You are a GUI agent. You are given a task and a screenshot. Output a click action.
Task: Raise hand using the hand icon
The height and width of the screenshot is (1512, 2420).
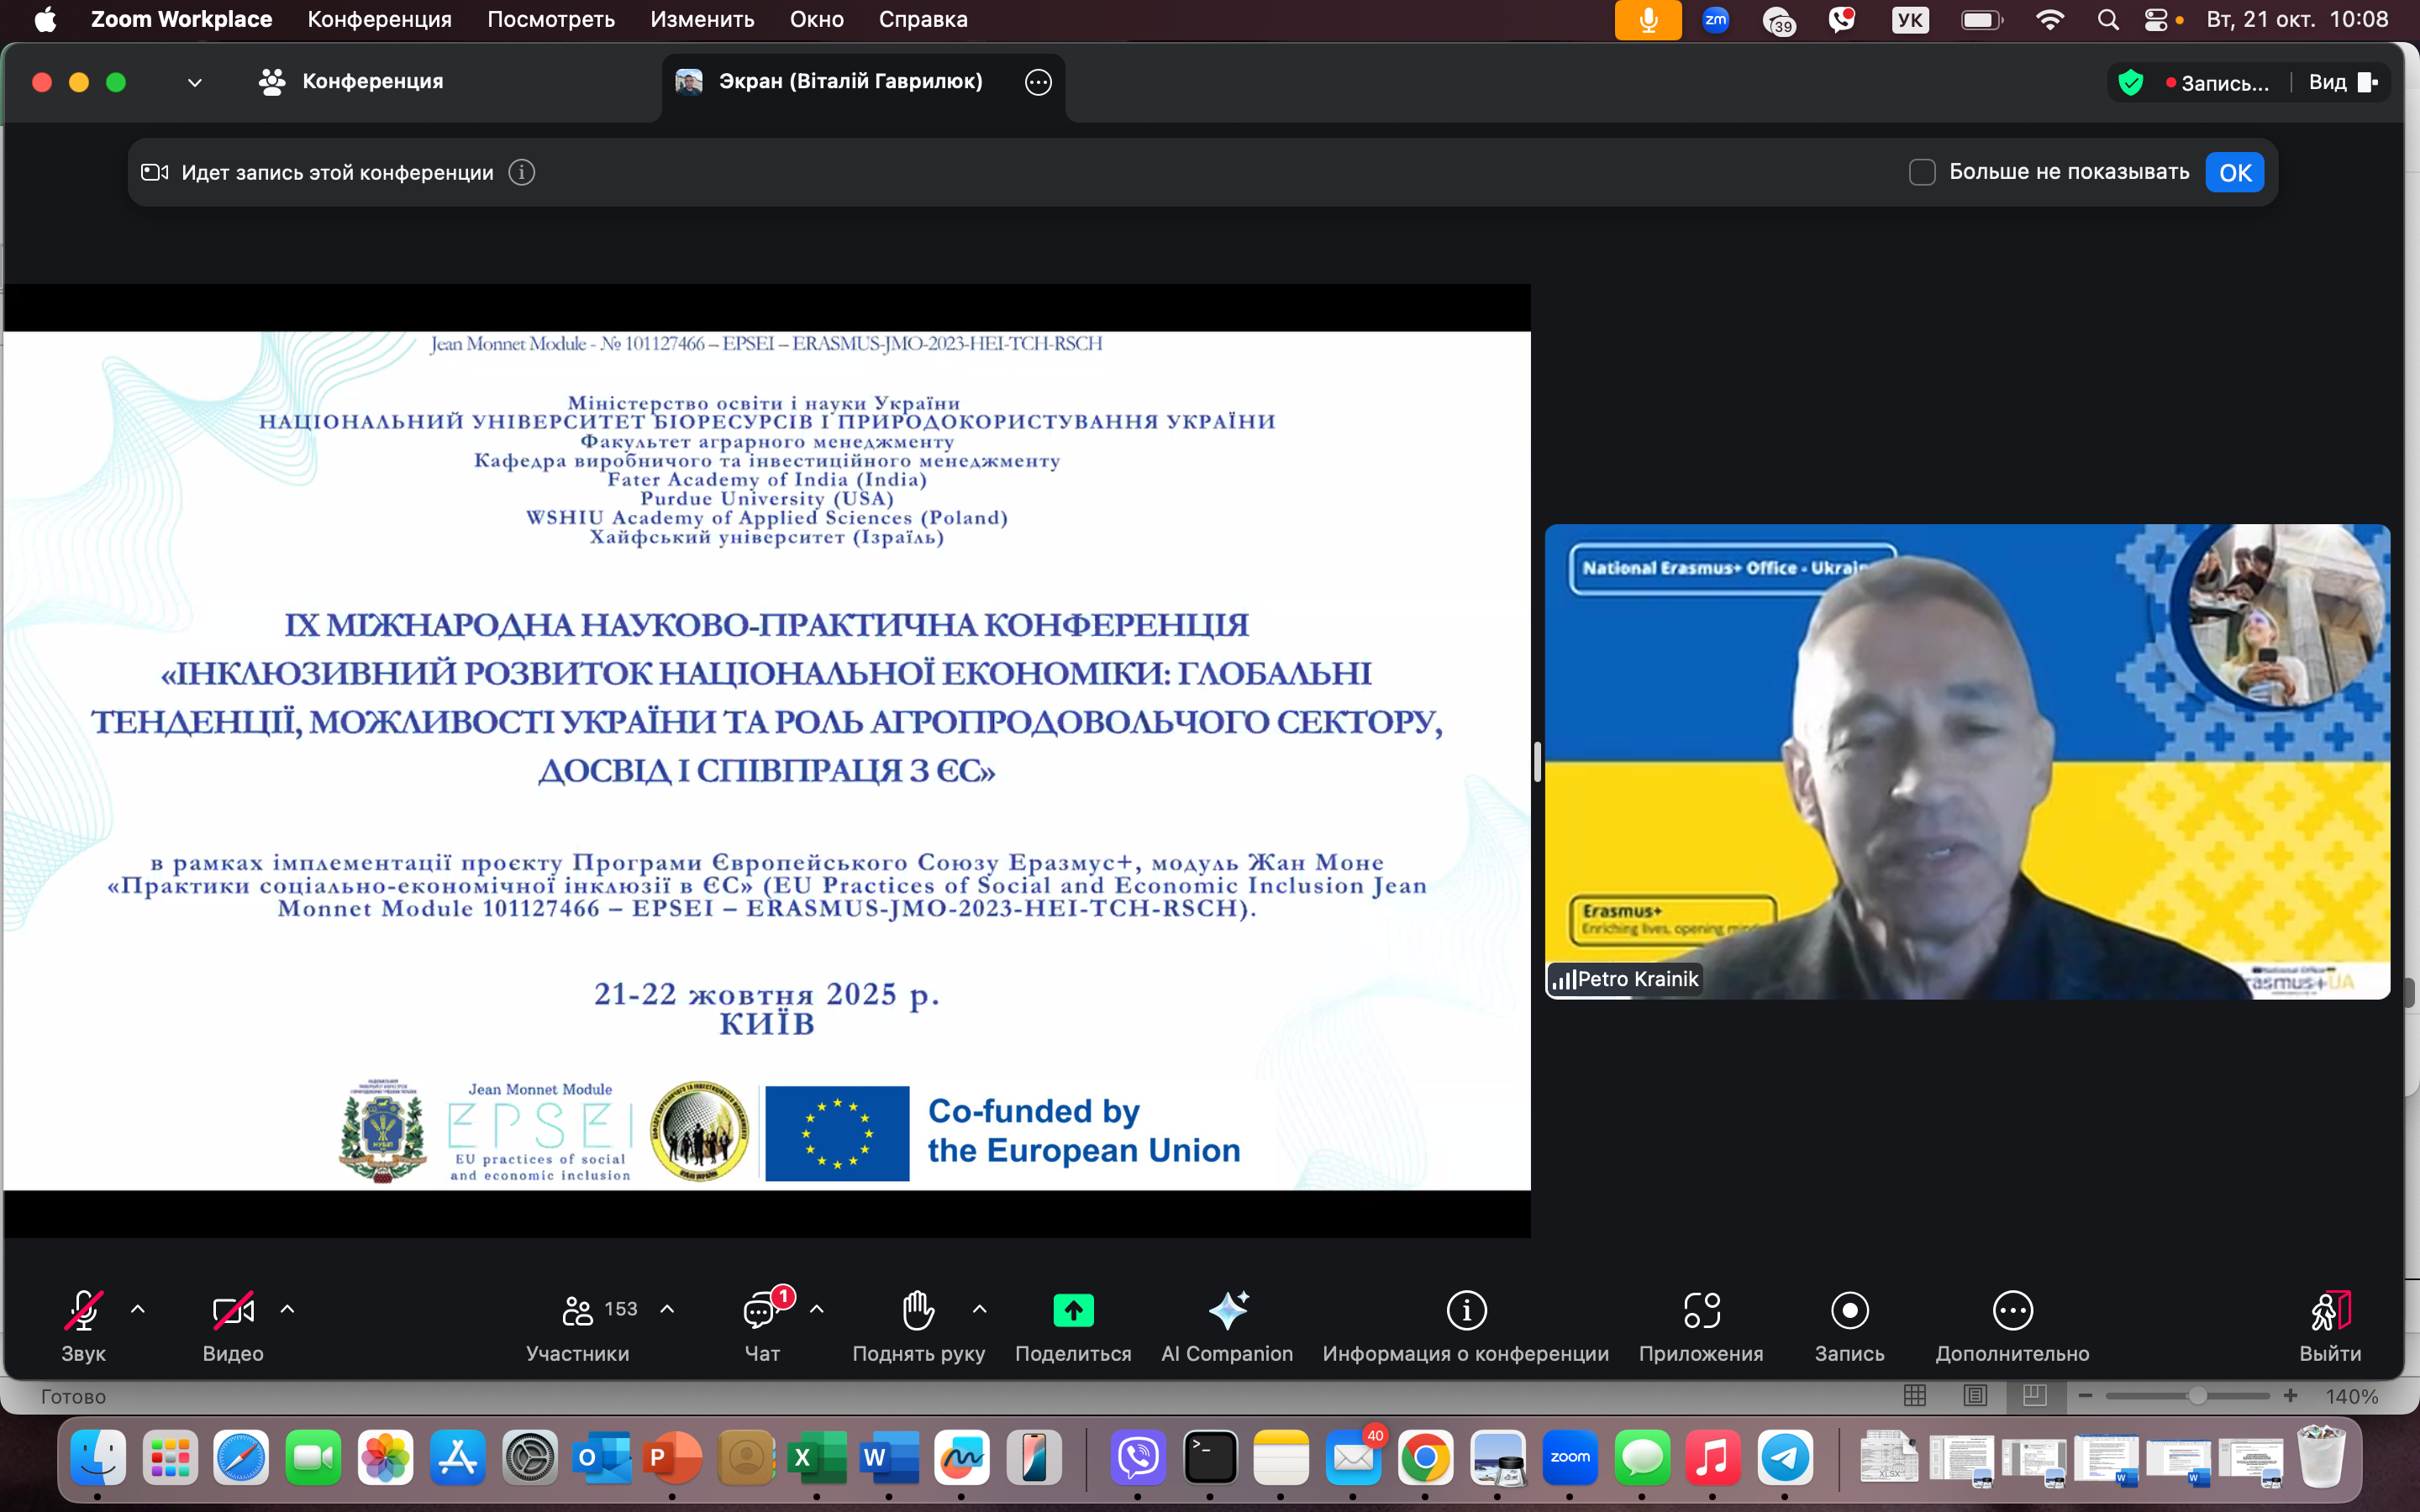(x=918, y=1310)
